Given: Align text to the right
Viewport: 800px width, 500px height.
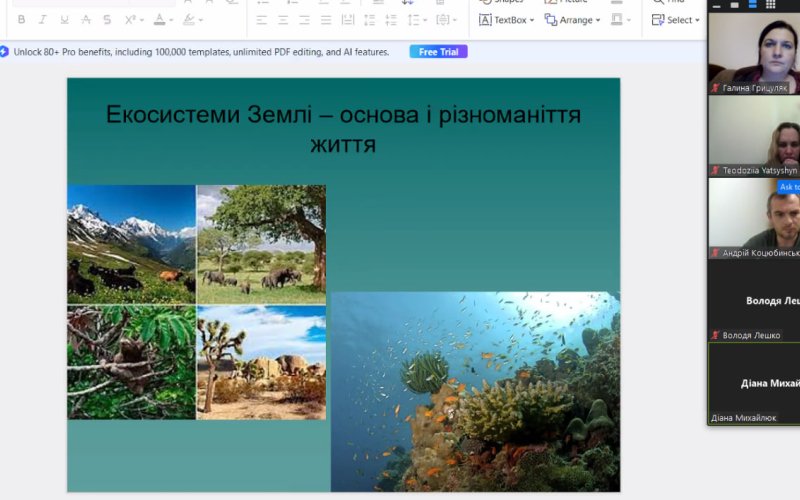Looking at the screenshot, I should (x=305, y=20).
